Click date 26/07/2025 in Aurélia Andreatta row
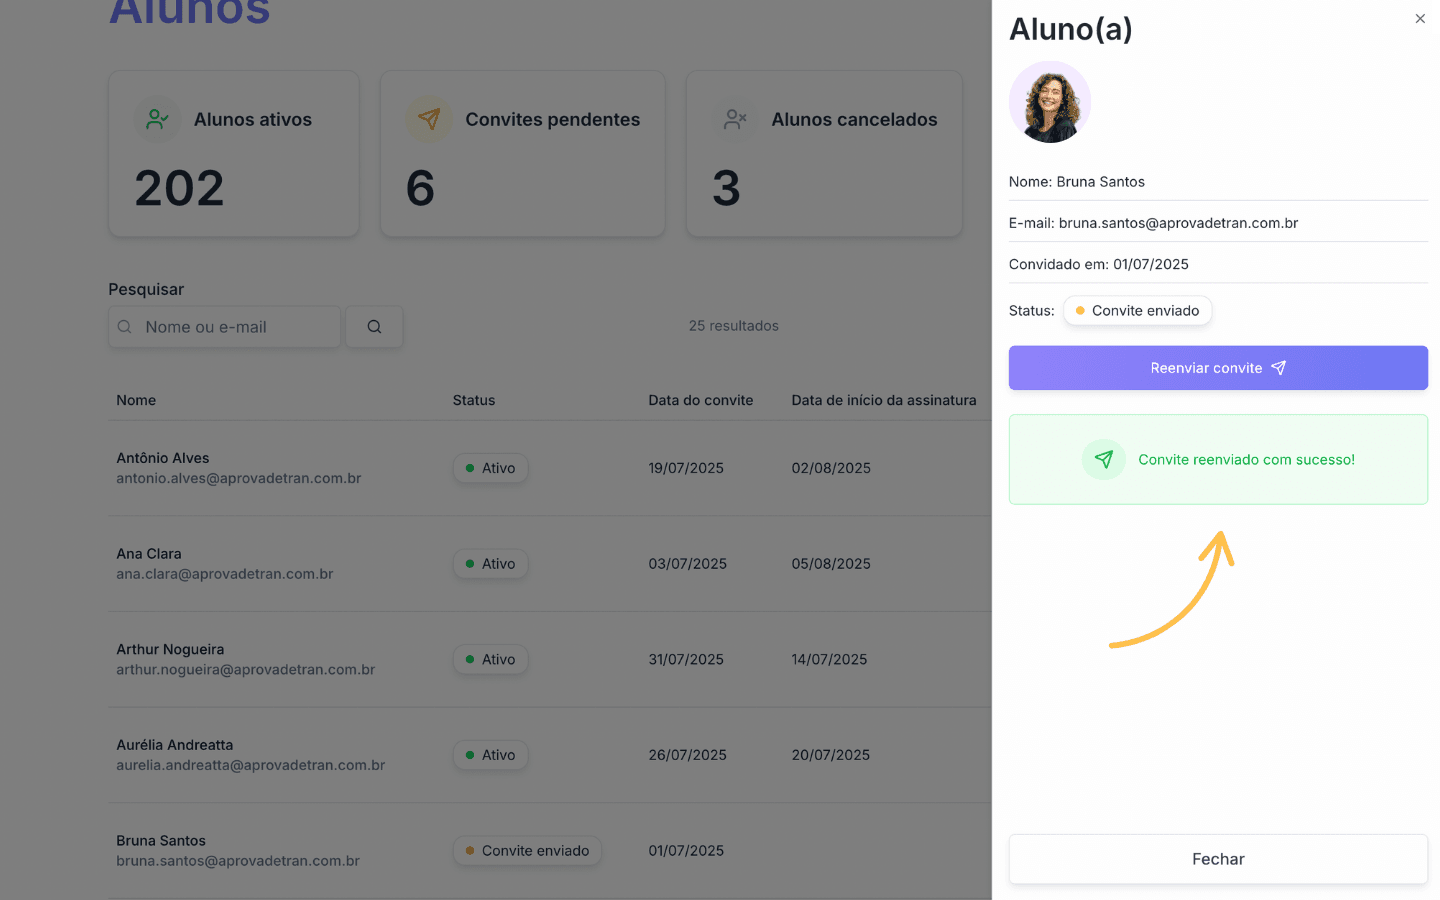1440x900 pixels. tap(687, 755)
